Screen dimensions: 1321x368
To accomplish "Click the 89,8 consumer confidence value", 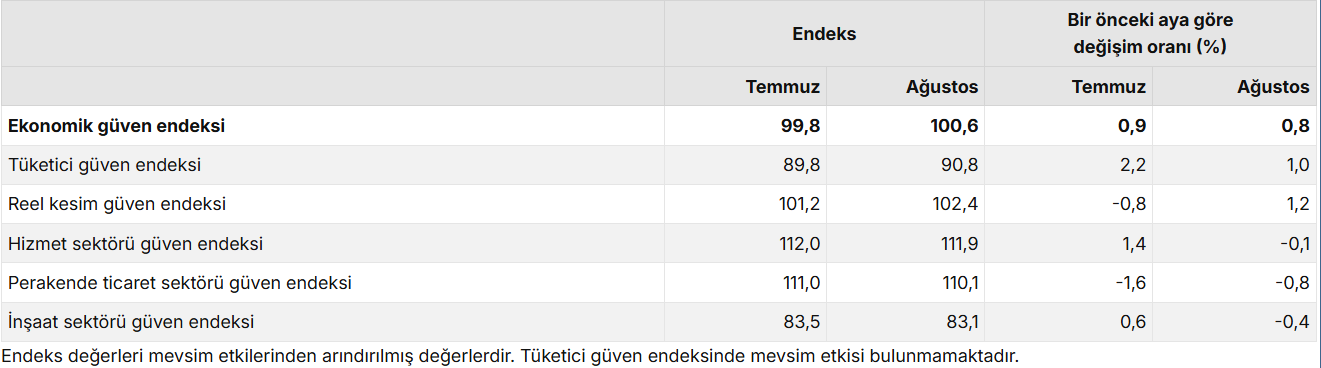I will (x=802, y=165).
